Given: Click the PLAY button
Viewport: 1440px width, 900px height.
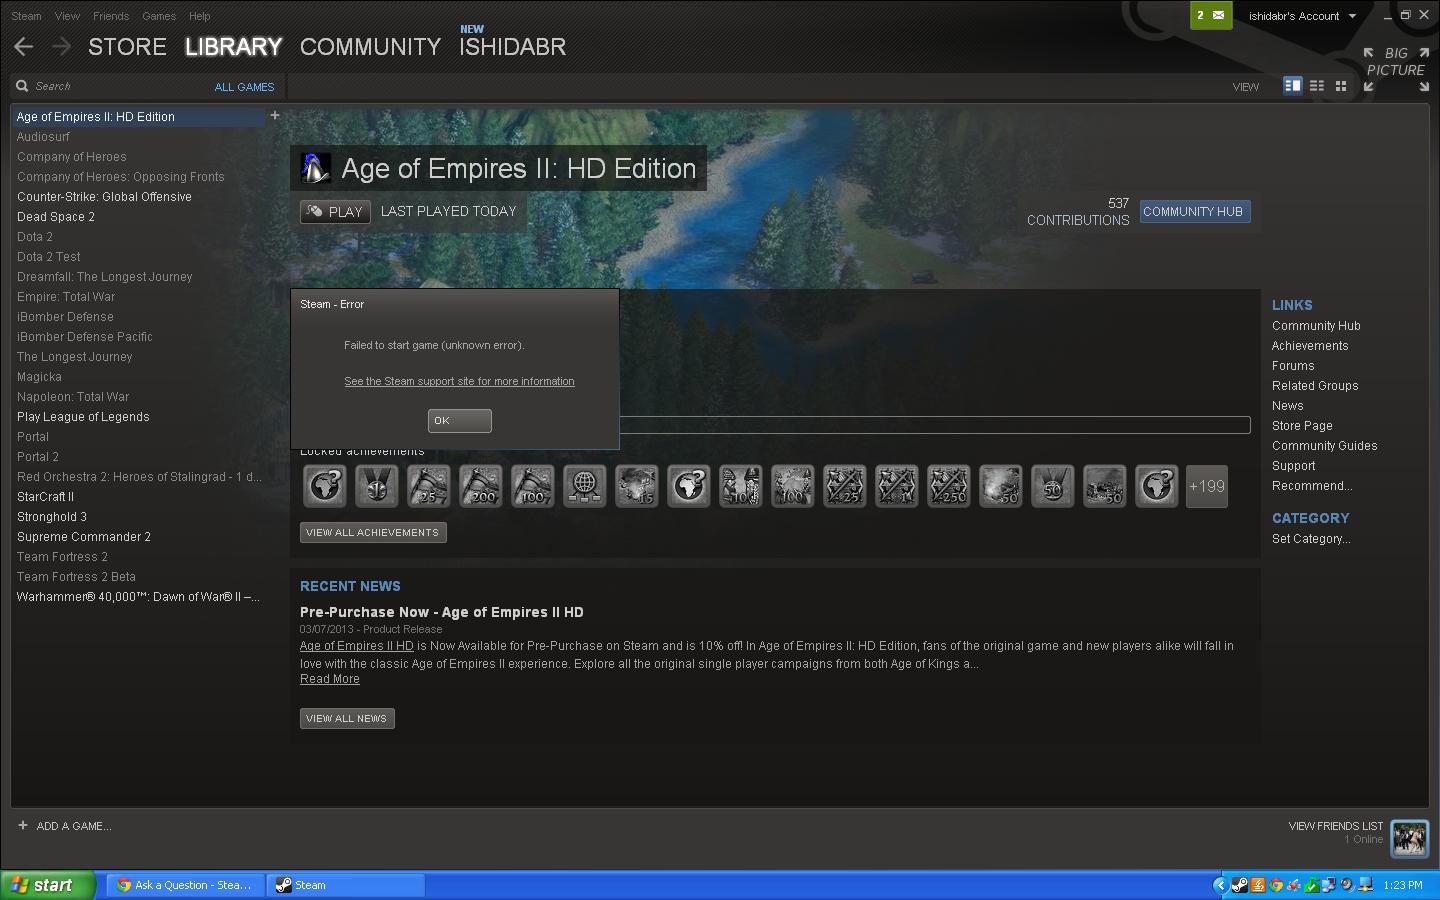Looking at the screenshot, I should click(335, 212).
